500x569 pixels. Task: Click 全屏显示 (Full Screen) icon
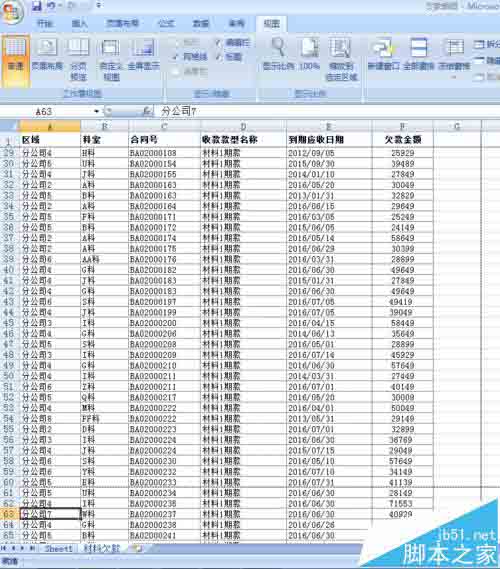pos(143,55)
